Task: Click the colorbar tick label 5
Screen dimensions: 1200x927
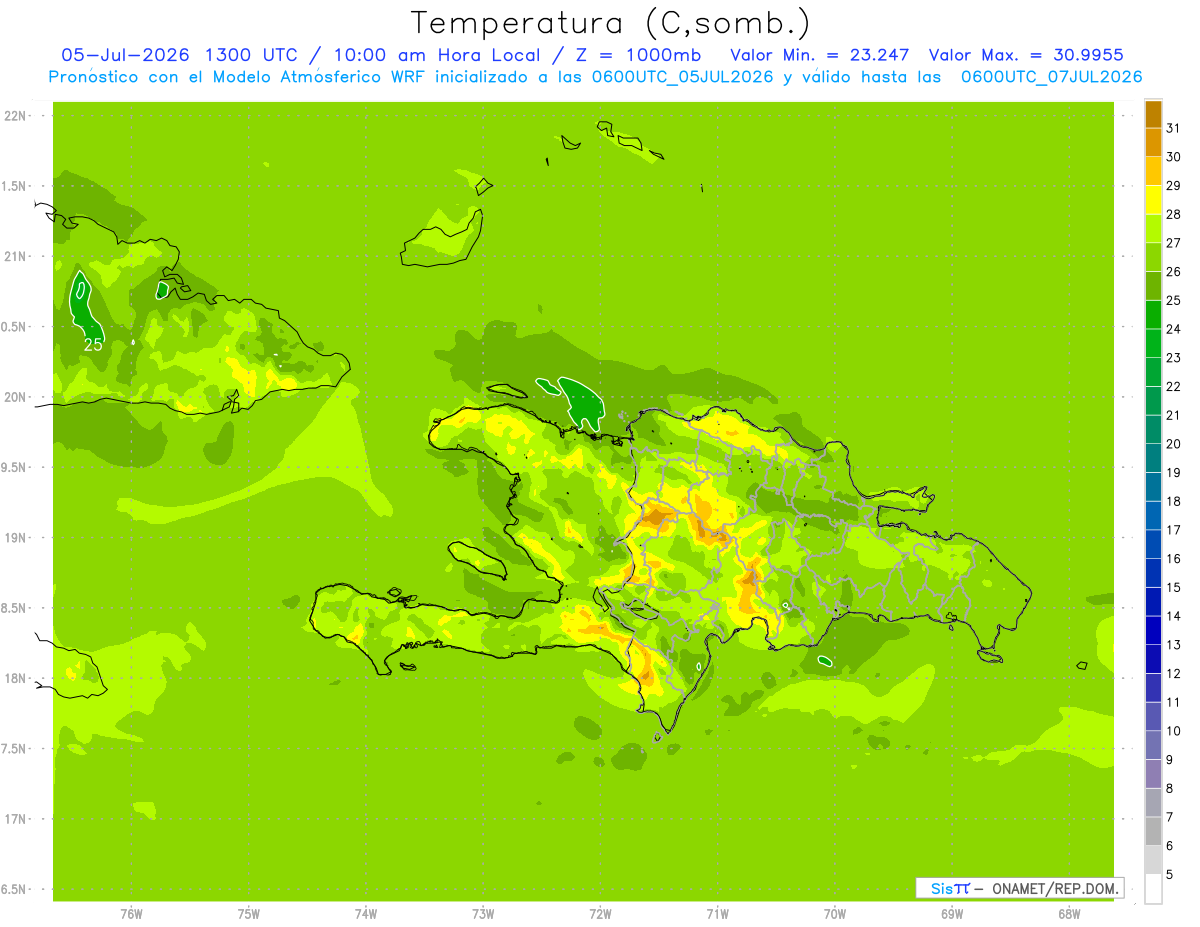Action: (x=1170, y=875)
